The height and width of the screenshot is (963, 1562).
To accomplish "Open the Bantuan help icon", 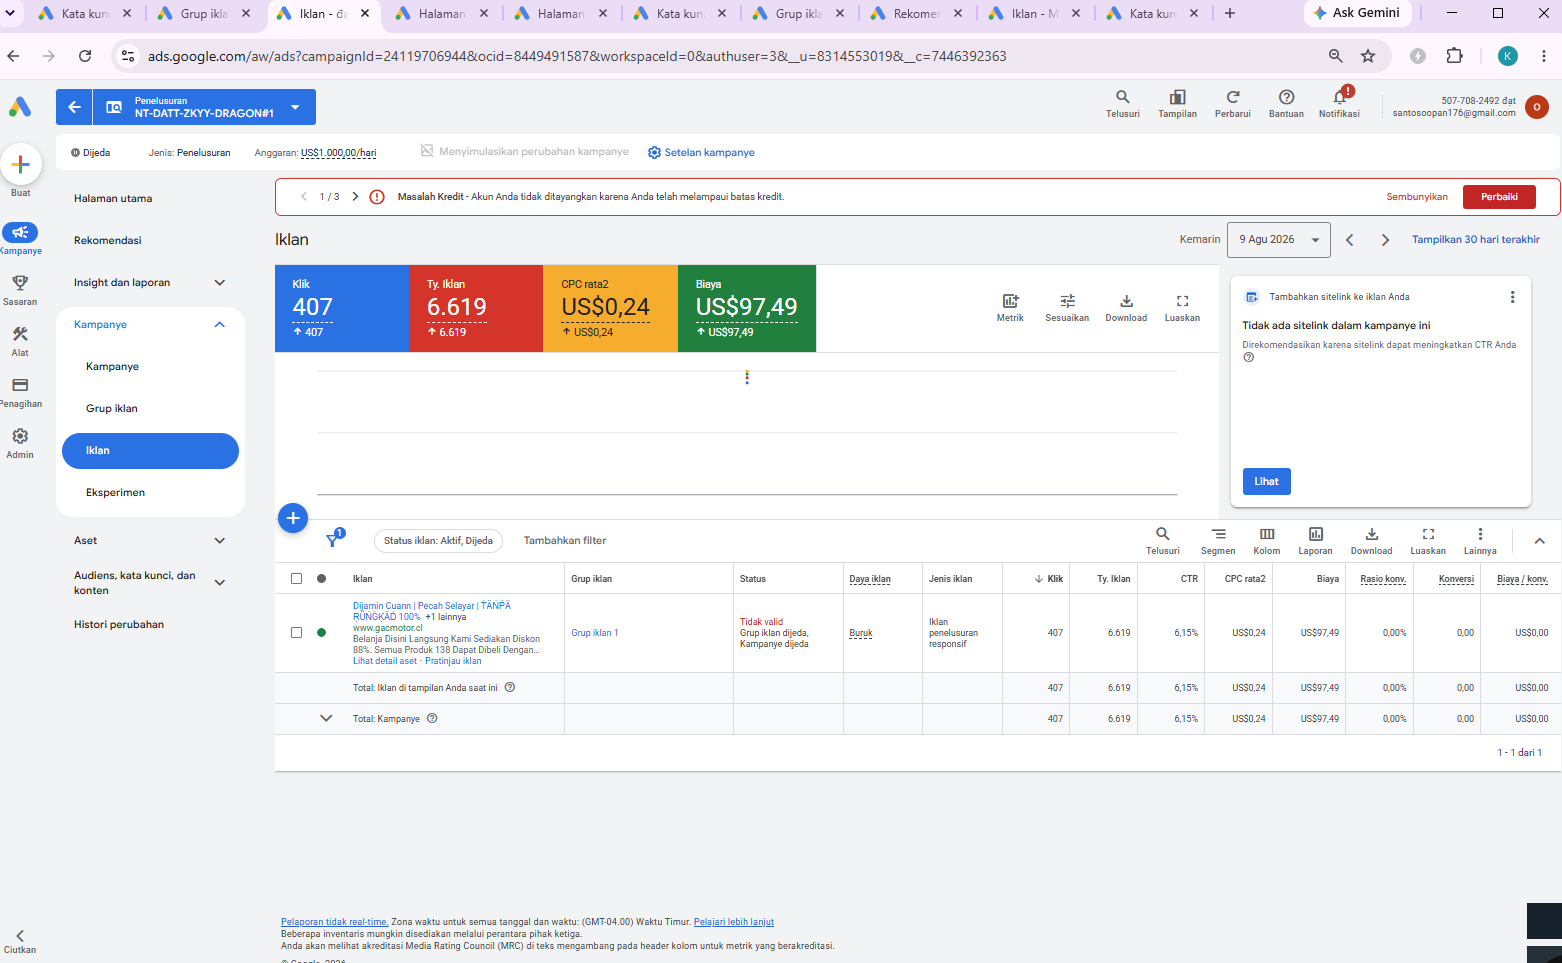I will 1287,97.
